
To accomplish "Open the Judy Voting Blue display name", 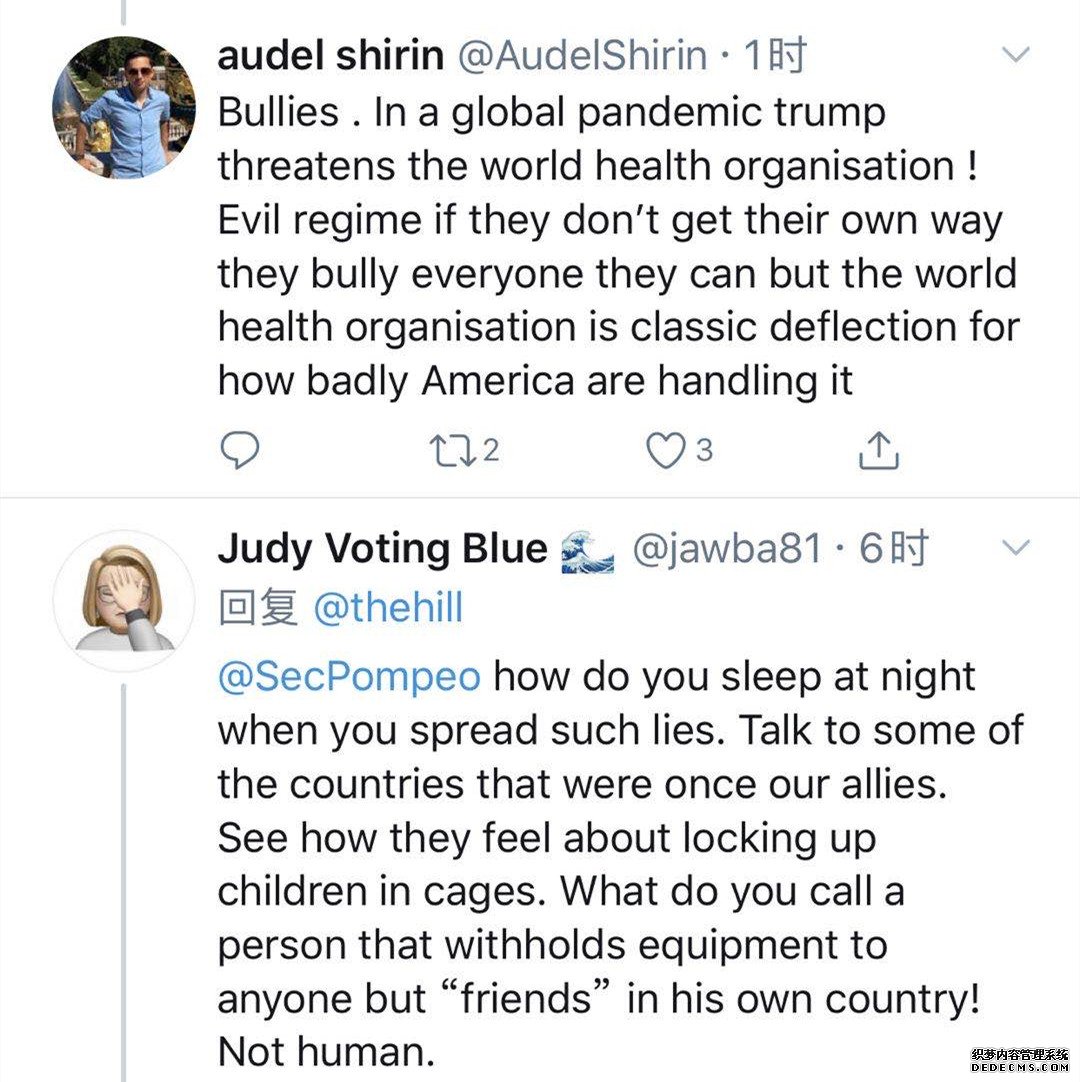I will [x=382, y=548].
